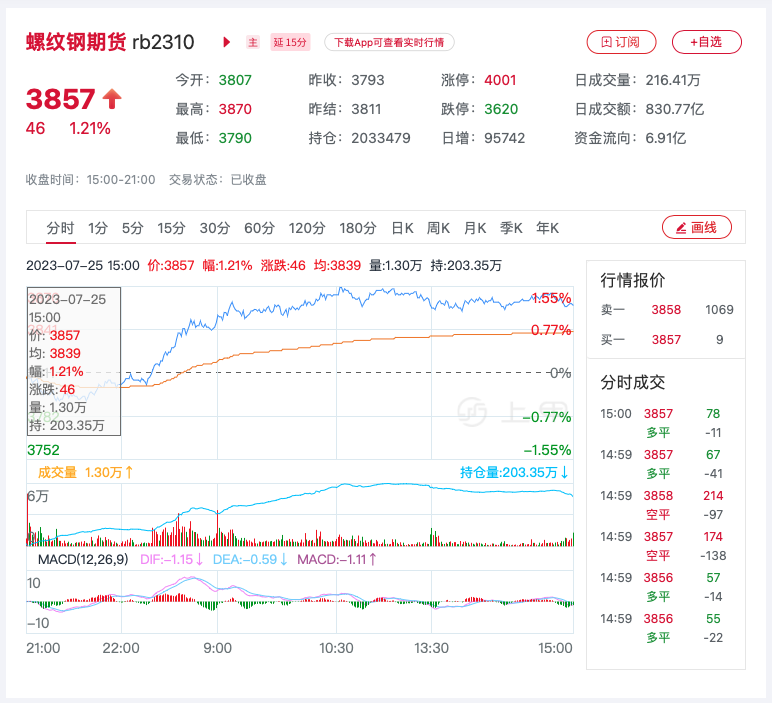The image size is (772, 703).
Task: Click the 延15分 delay badge
Action: point(291,42)
